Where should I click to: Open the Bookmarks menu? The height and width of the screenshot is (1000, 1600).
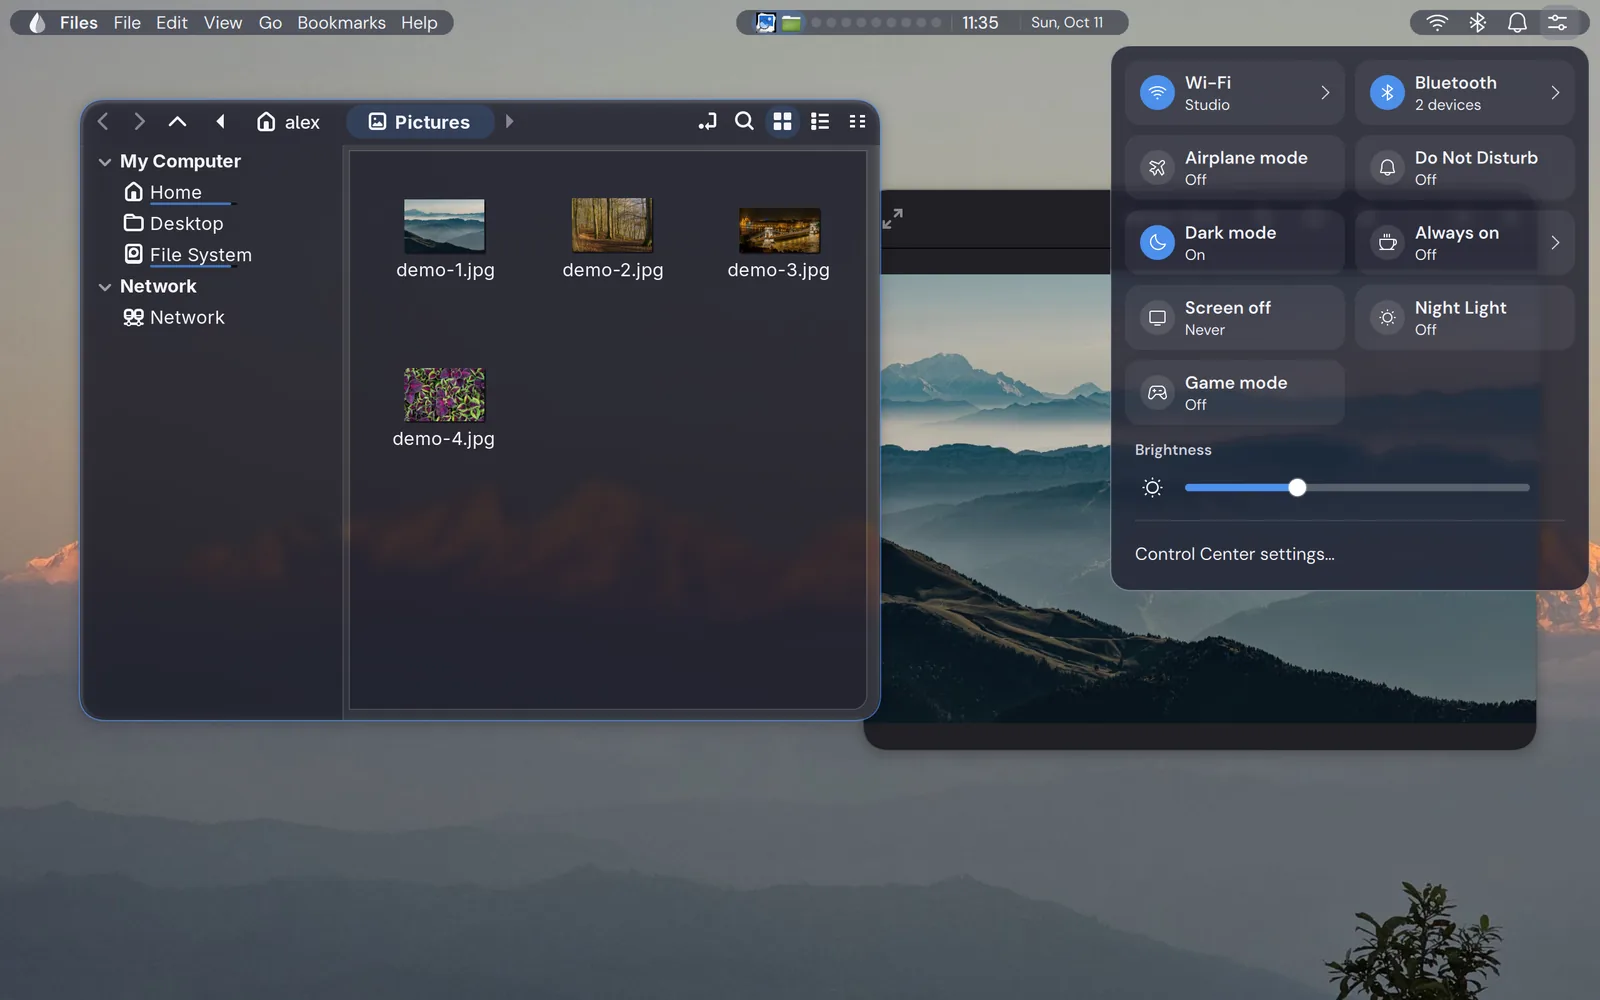341,22
